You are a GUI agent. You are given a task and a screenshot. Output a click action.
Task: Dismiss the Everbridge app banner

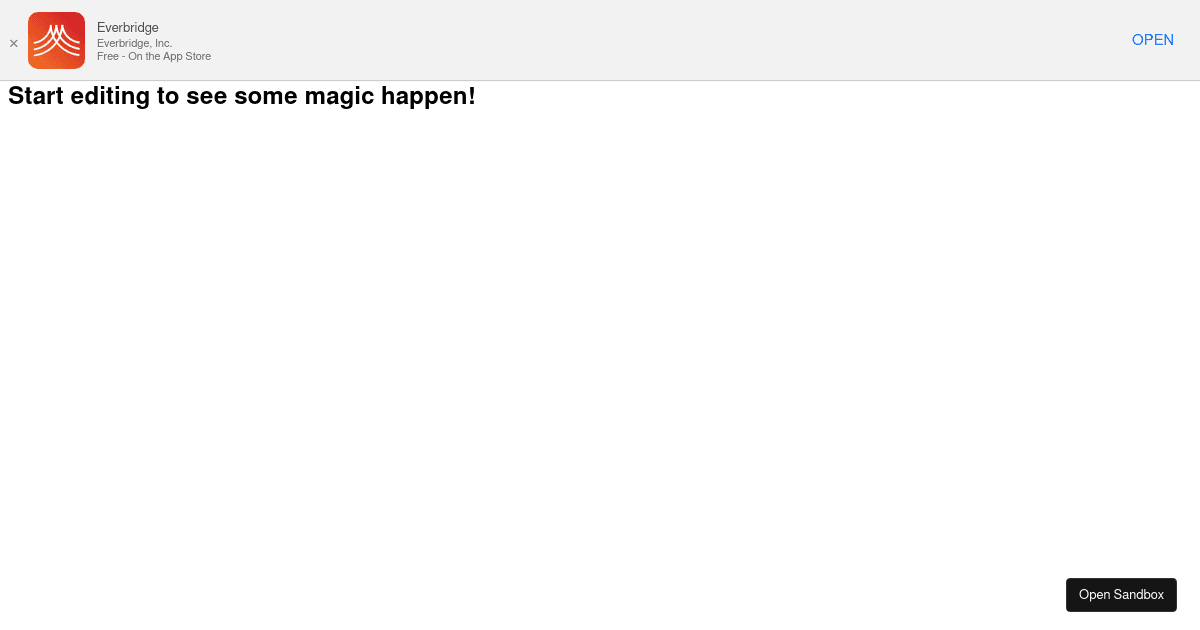point(14,43)
